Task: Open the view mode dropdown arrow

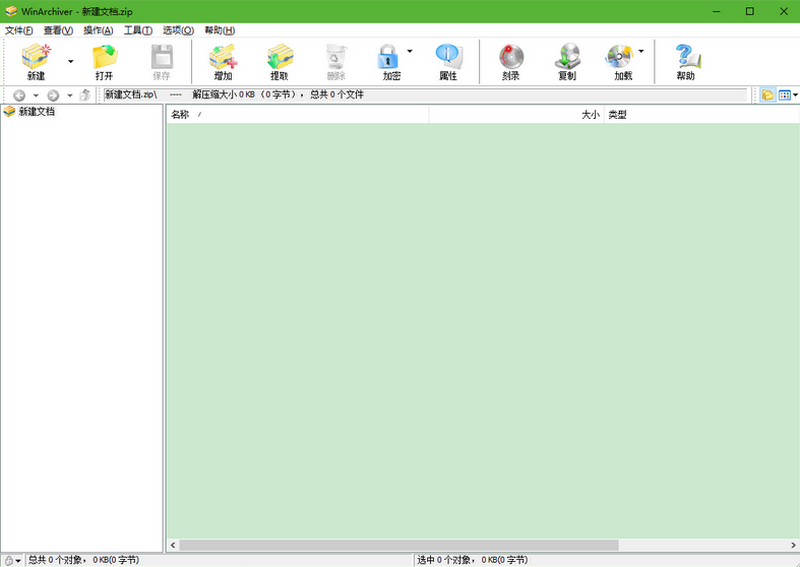Action: [795, 95]
